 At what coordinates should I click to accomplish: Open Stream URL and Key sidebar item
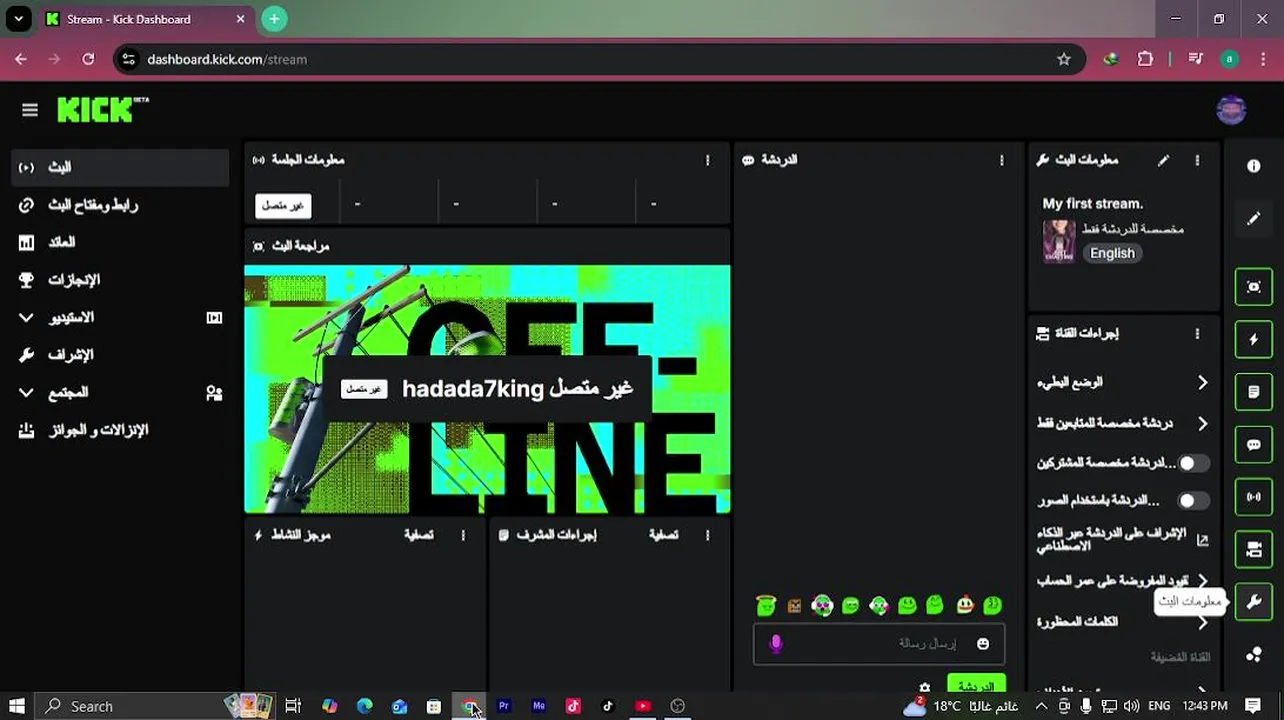(120, 205)
